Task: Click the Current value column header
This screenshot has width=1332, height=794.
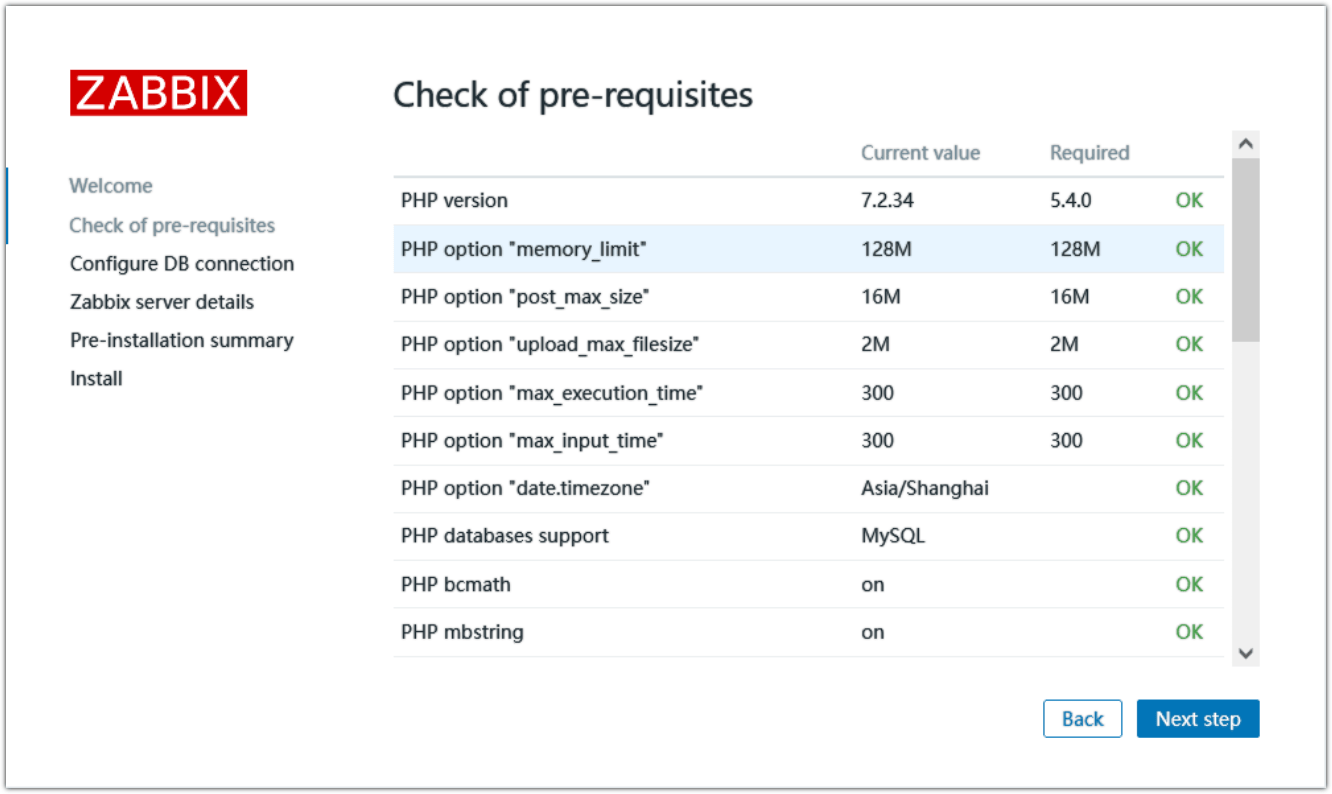Action: click(920, 153)
